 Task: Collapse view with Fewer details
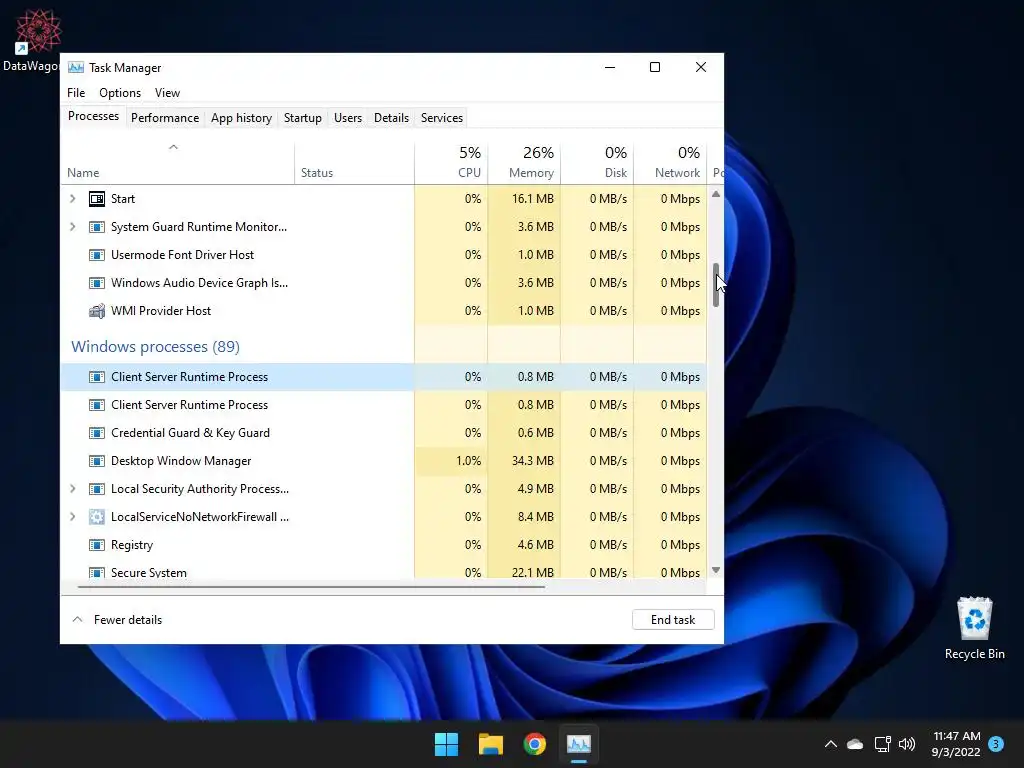(117, 620)
